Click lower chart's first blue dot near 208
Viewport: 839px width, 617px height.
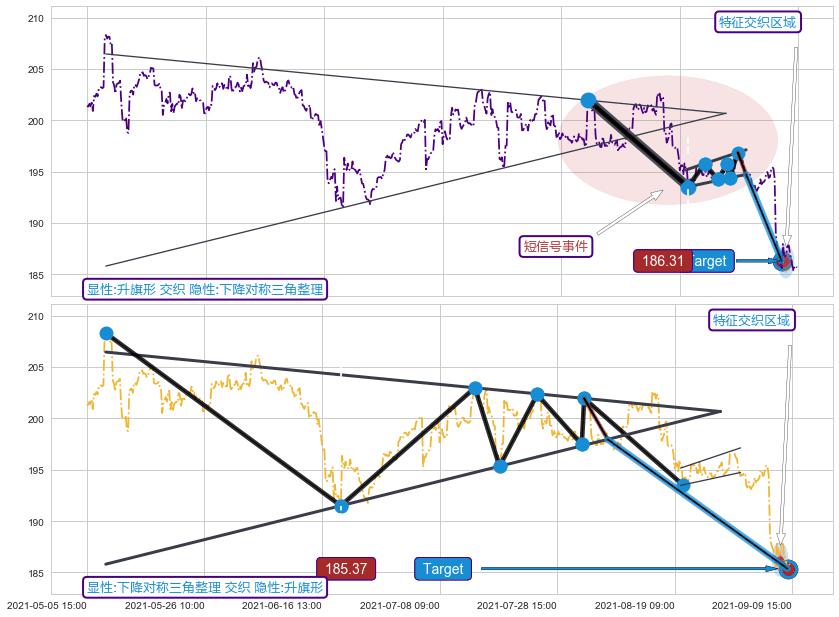pyautogui.click(x=106, y=334)
